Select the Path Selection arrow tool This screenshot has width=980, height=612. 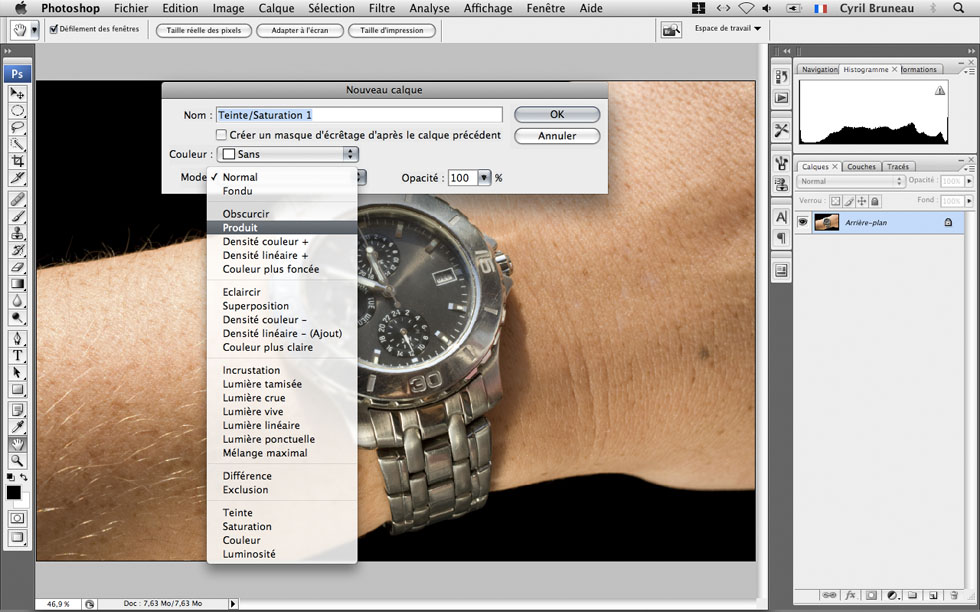click(x=17, y=373)
